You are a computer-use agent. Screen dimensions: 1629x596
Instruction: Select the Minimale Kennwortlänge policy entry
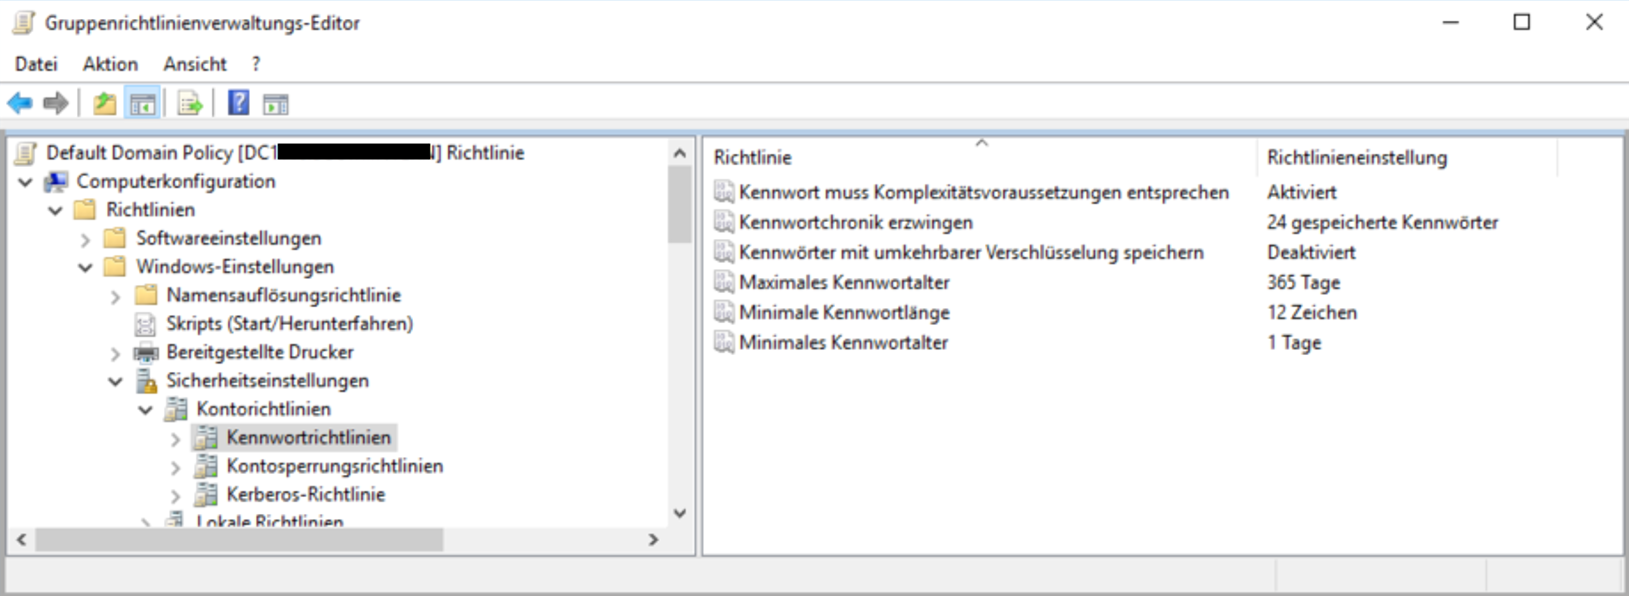click(843, 313)
